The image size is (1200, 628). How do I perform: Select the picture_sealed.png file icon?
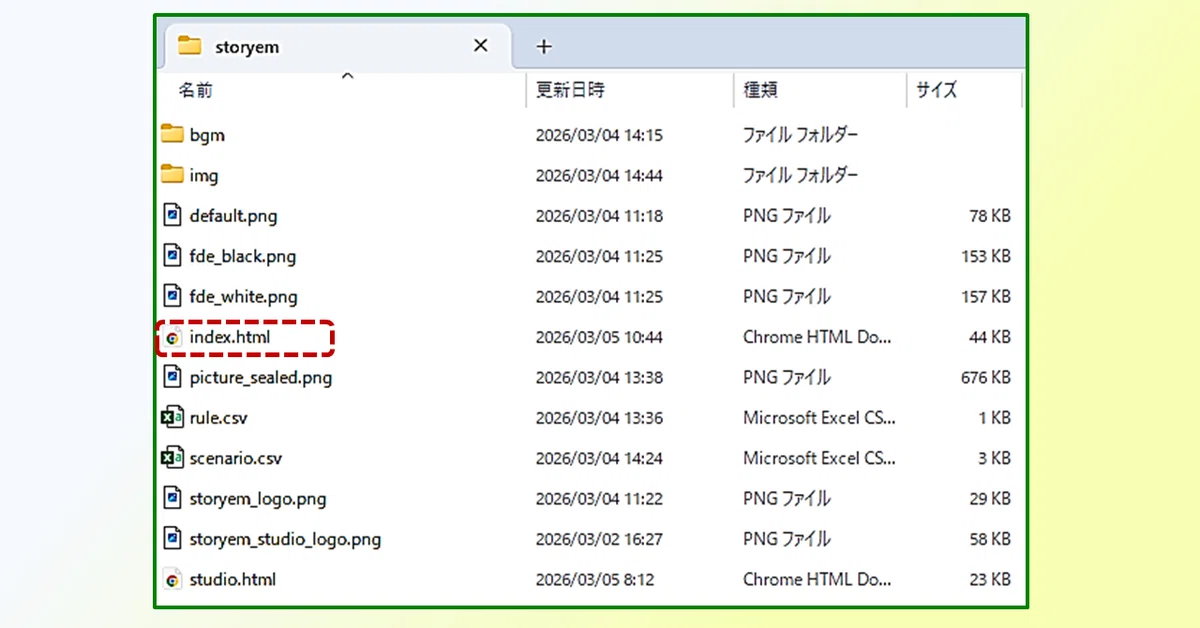pyautogui.click(x=172, y=377)
